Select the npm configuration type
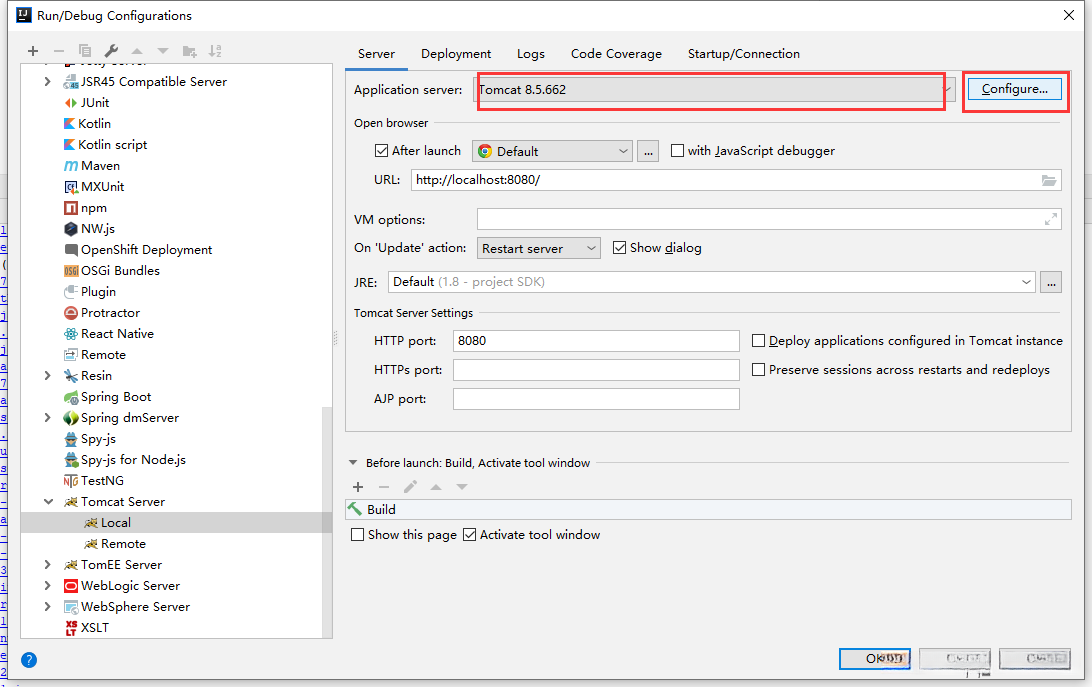The width and height of the screenshot is (1092, 687). pos(93,208)
